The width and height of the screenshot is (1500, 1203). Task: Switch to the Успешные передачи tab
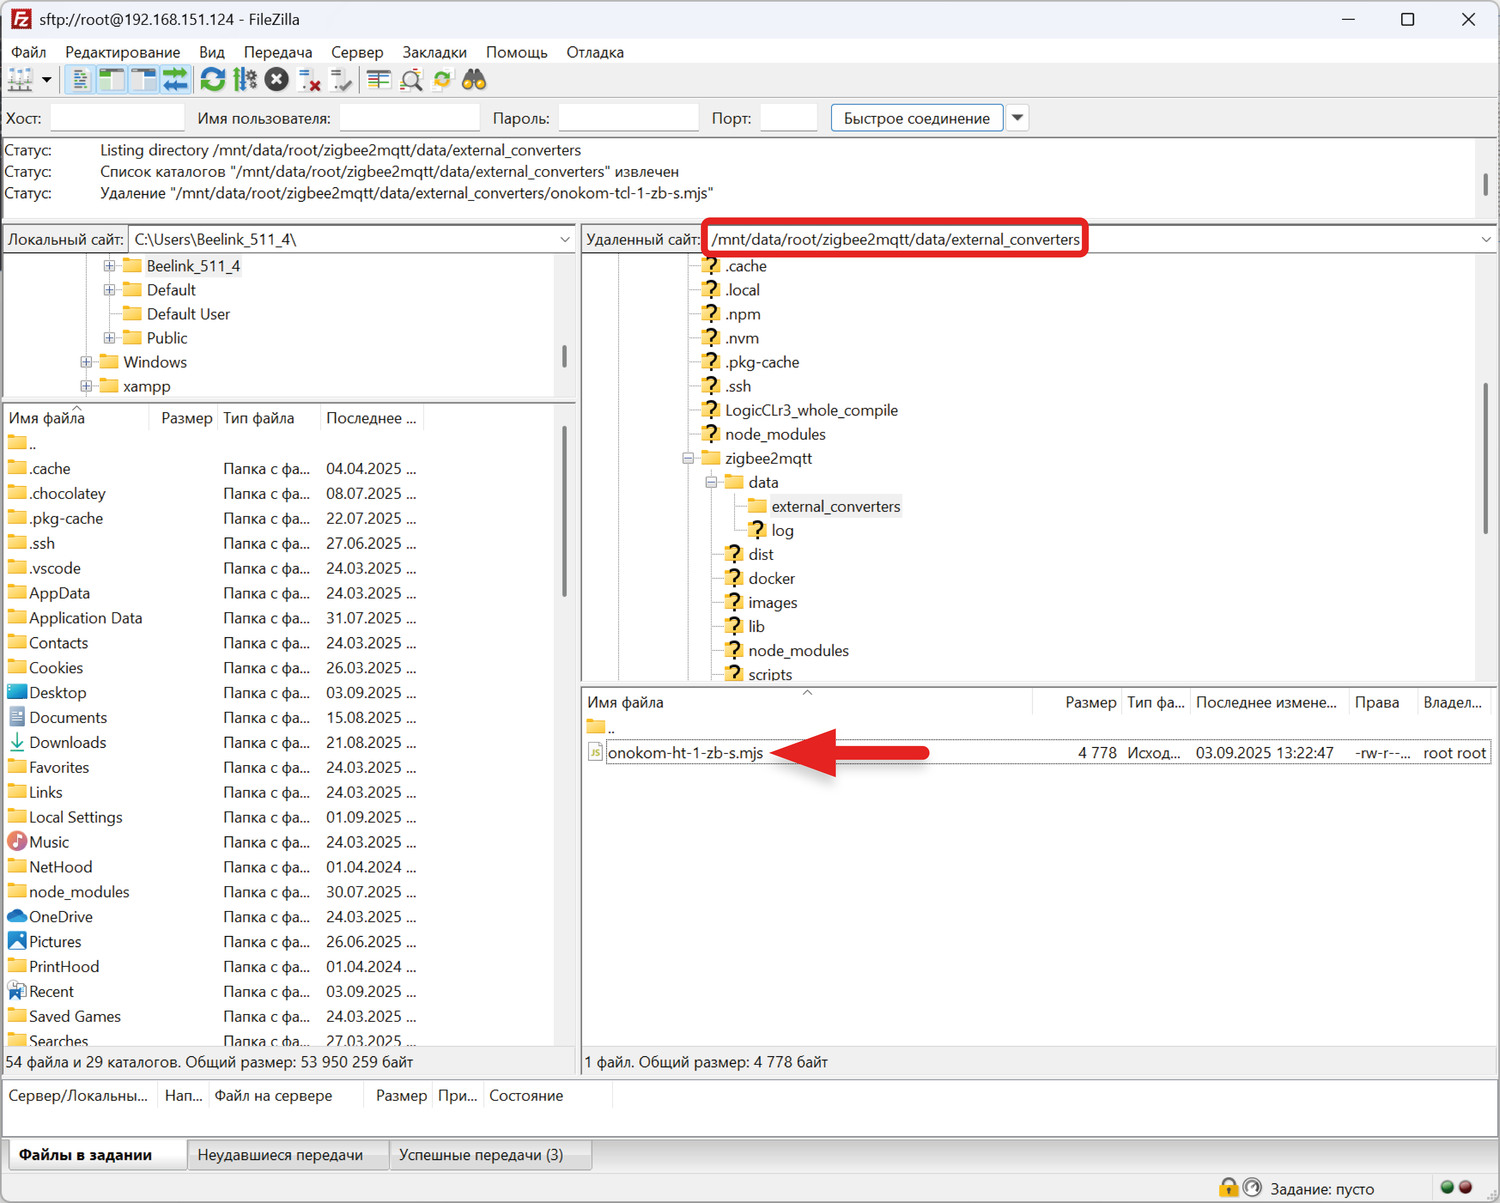(481, 1155)
